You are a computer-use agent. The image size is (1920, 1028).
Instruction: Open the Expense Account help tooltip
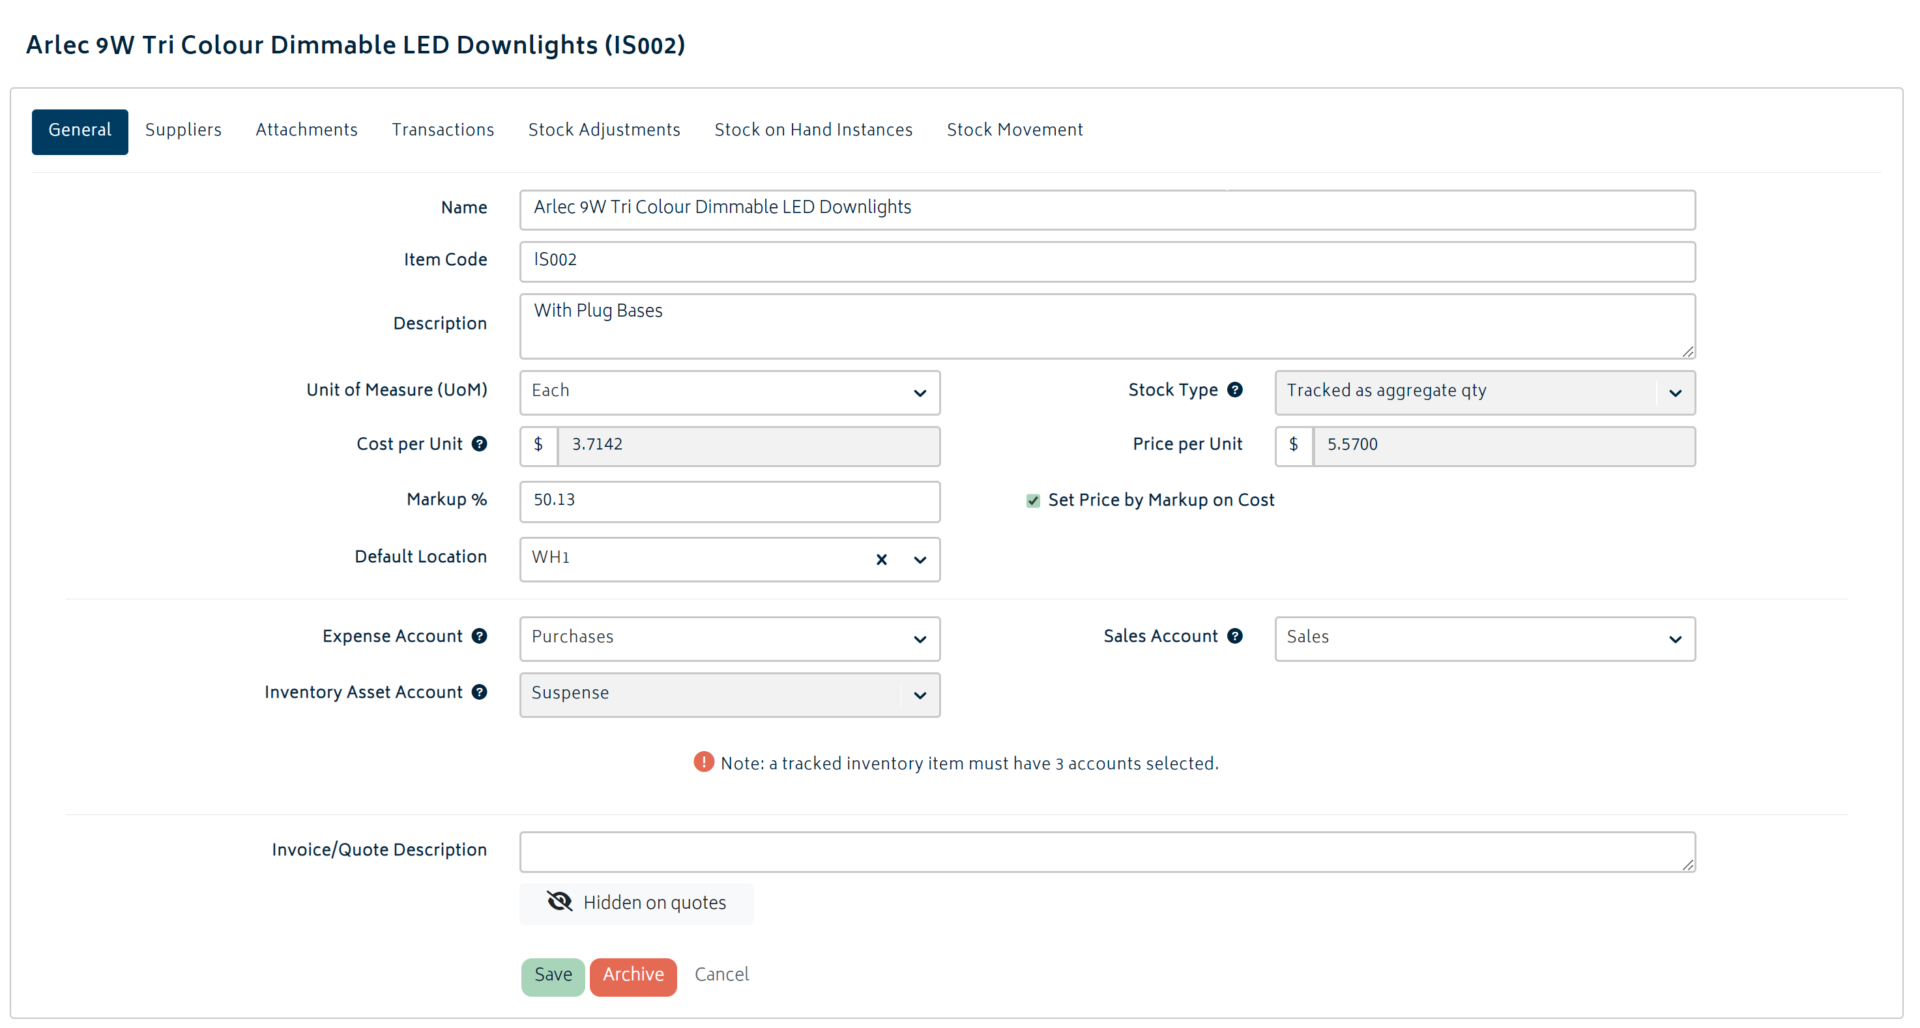point(481,636)
